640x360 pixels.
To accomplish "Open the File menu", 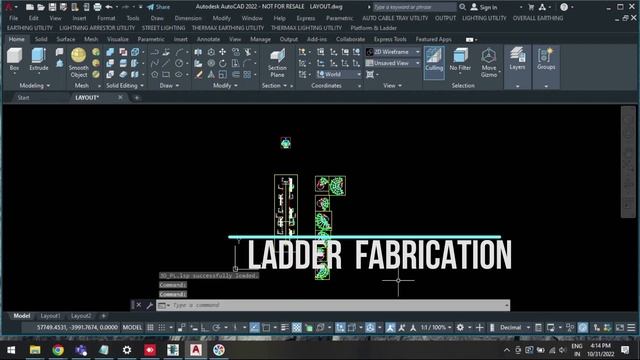I will pyautogui.click(x=13, y=18).
